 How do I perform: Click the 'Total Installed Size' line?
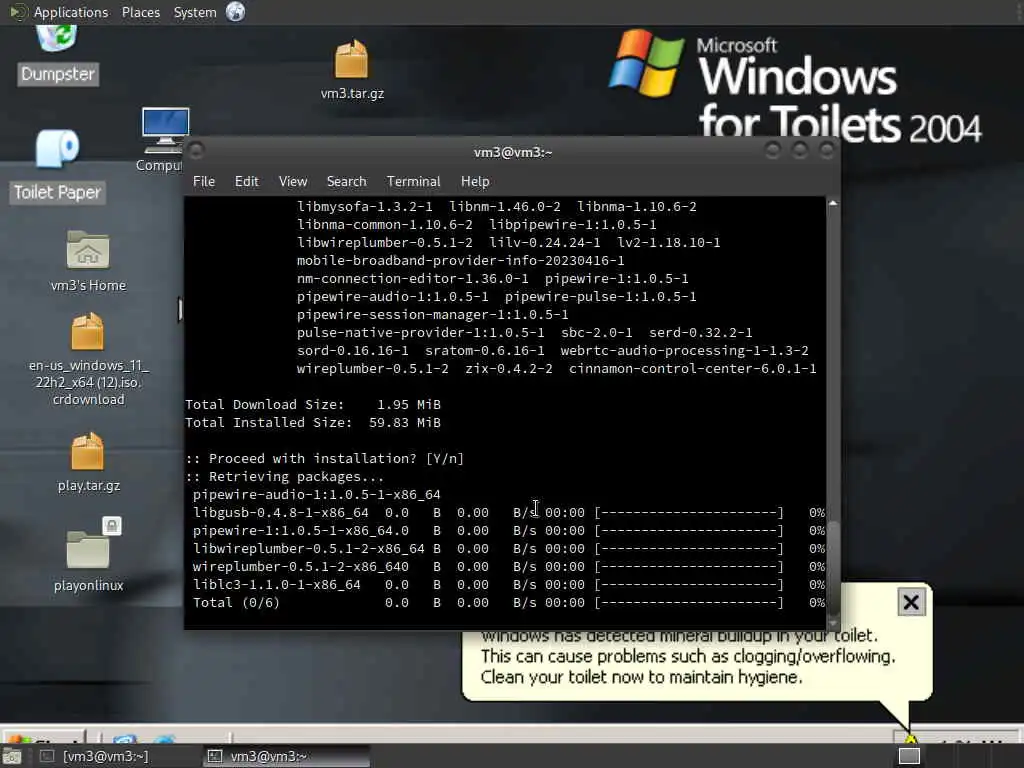313,423
